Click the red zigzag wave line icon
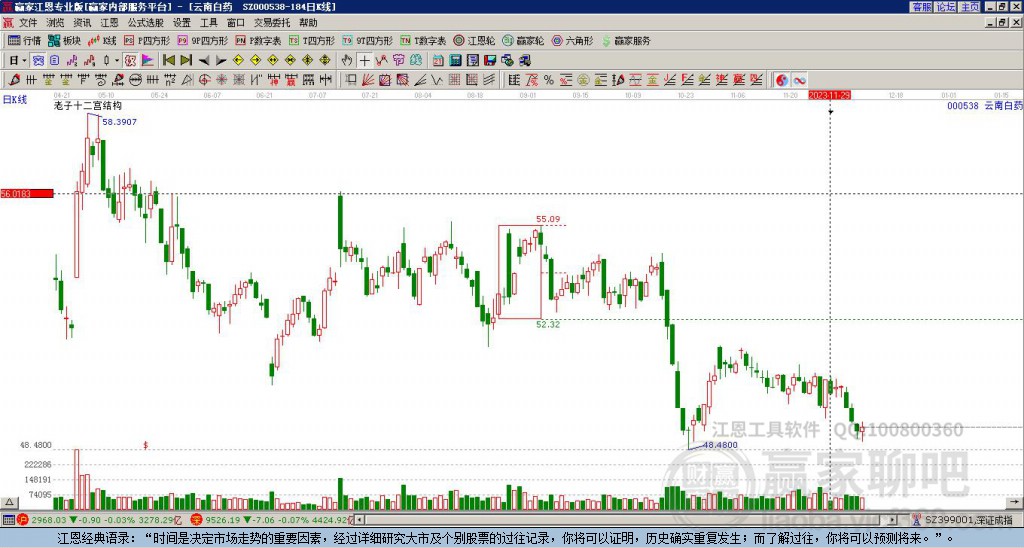The width and height of the screenshot is (1024, 548). click(x=381, y=60)
